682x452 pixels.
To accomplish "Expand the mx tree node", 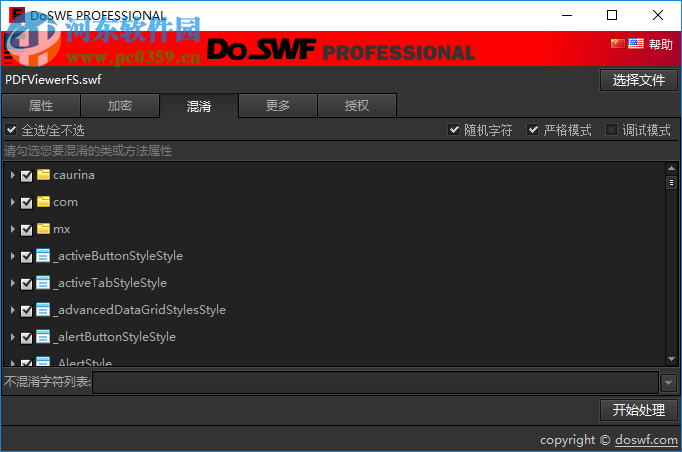I will (x=13, y=229).
